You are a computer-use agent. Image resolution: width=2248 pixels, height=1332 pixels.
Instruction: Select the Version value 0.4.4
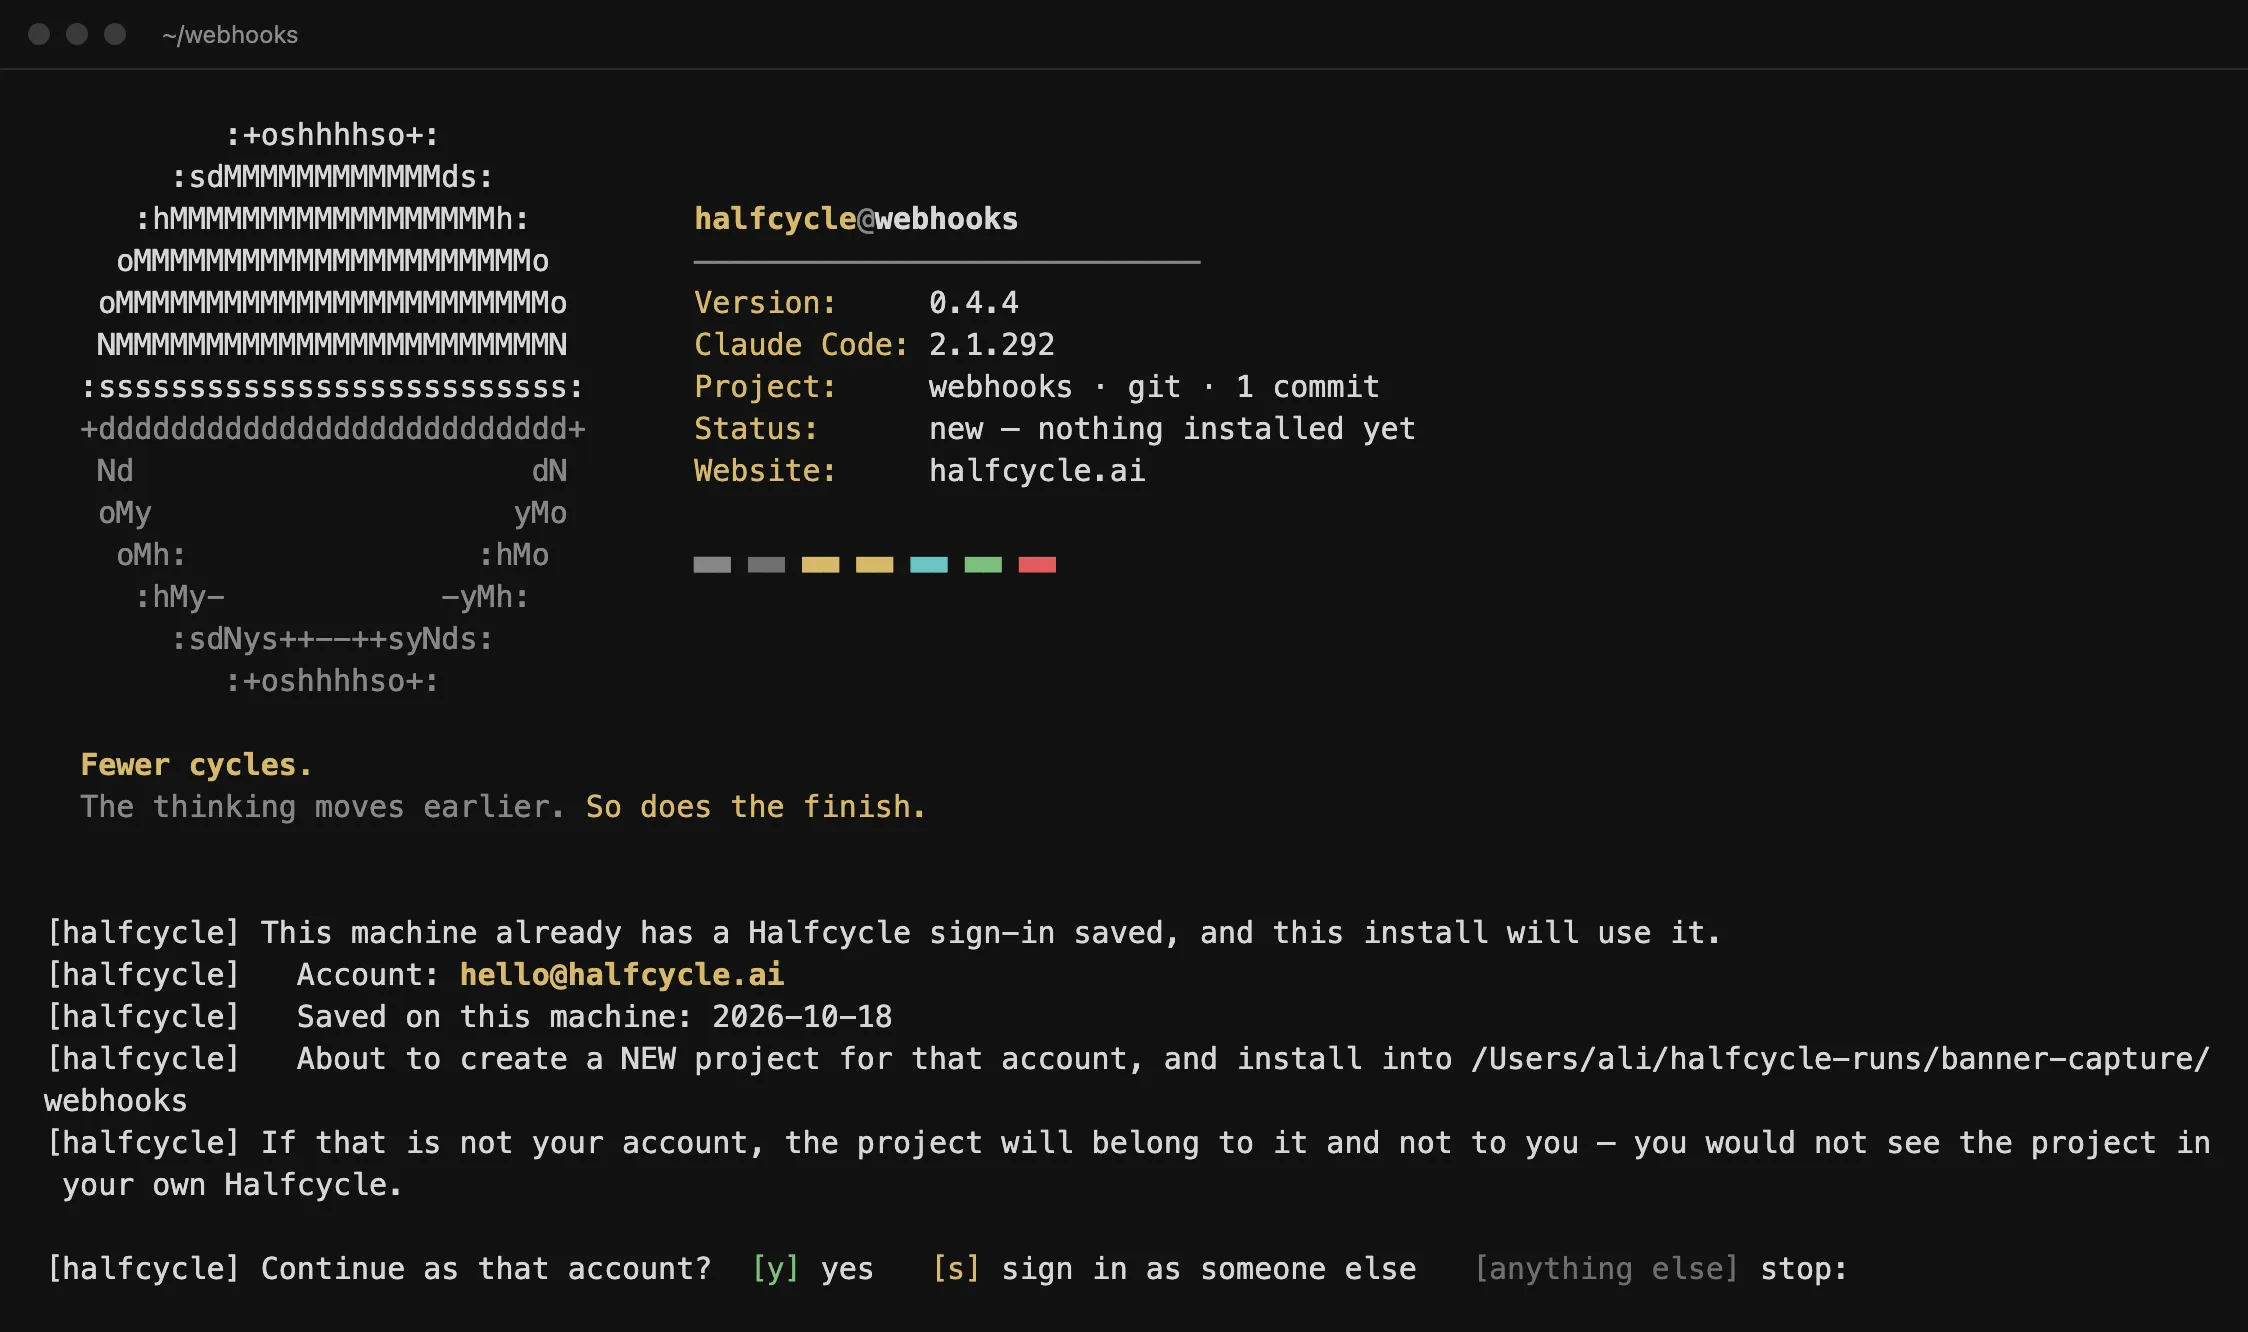coord(973,303)
